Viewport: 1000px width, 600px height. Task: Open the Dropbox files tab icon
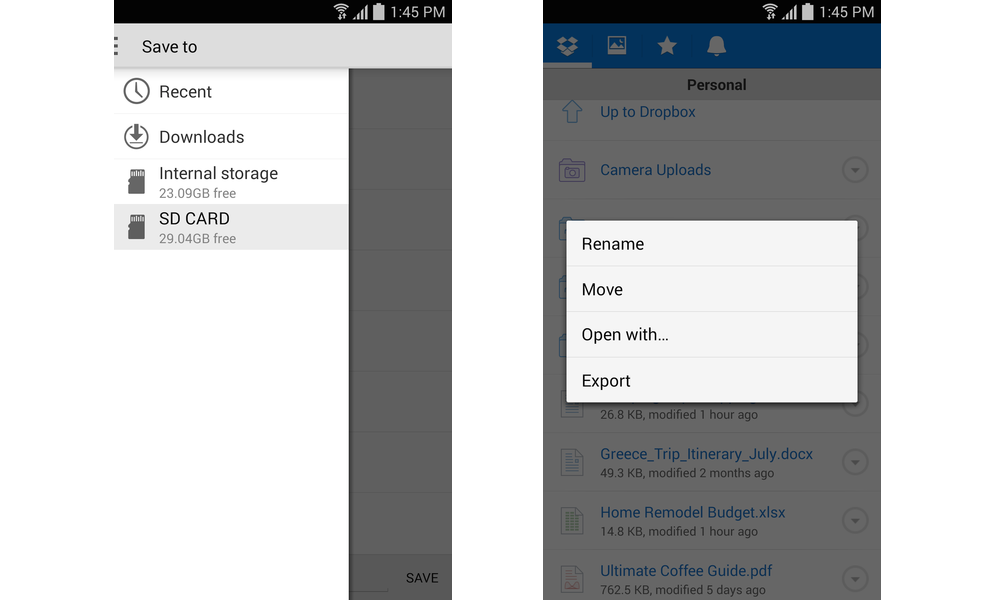[x=568, y=46]
